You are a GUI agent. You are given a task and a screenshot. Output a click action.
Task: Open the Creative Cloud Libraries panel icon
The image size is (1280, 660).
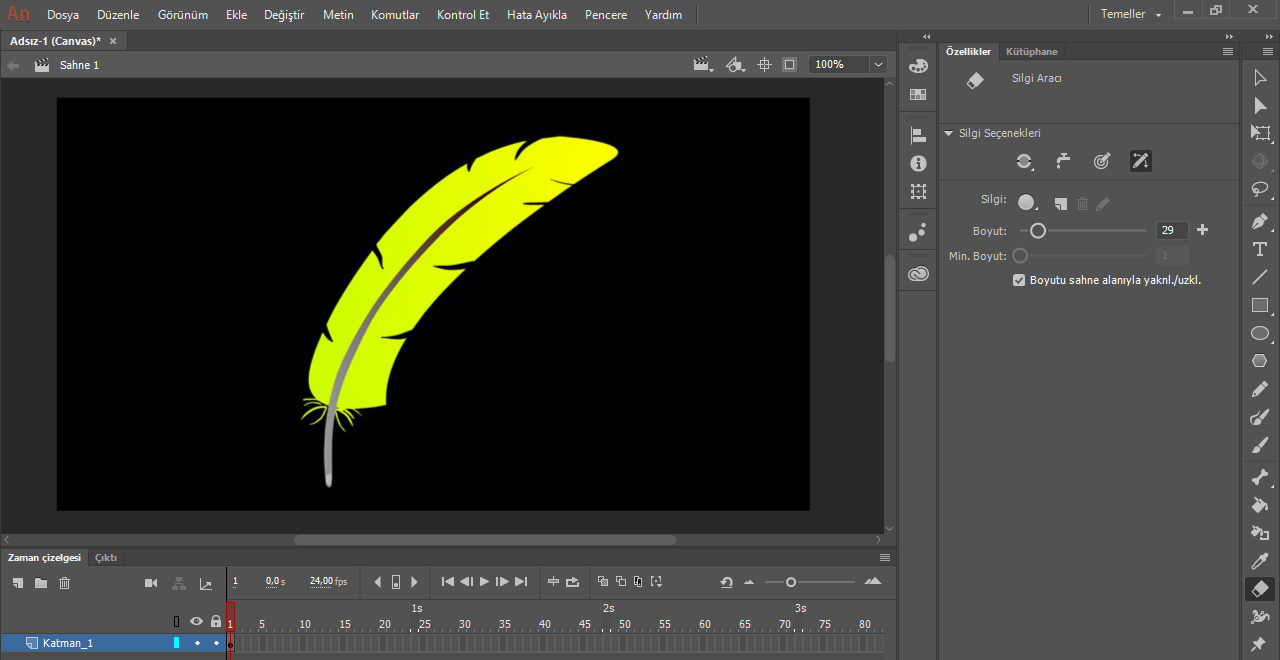pyautogui.click(x=918, y=274)
